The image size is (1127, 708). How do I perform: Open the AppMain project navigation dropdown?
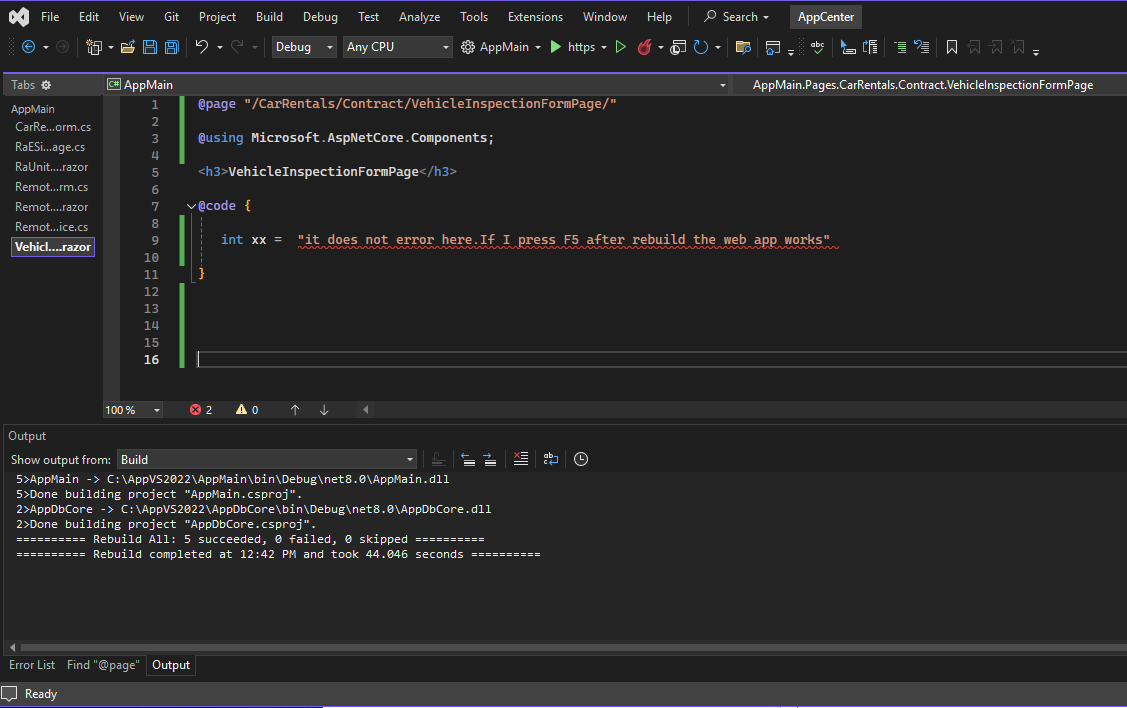417,85
